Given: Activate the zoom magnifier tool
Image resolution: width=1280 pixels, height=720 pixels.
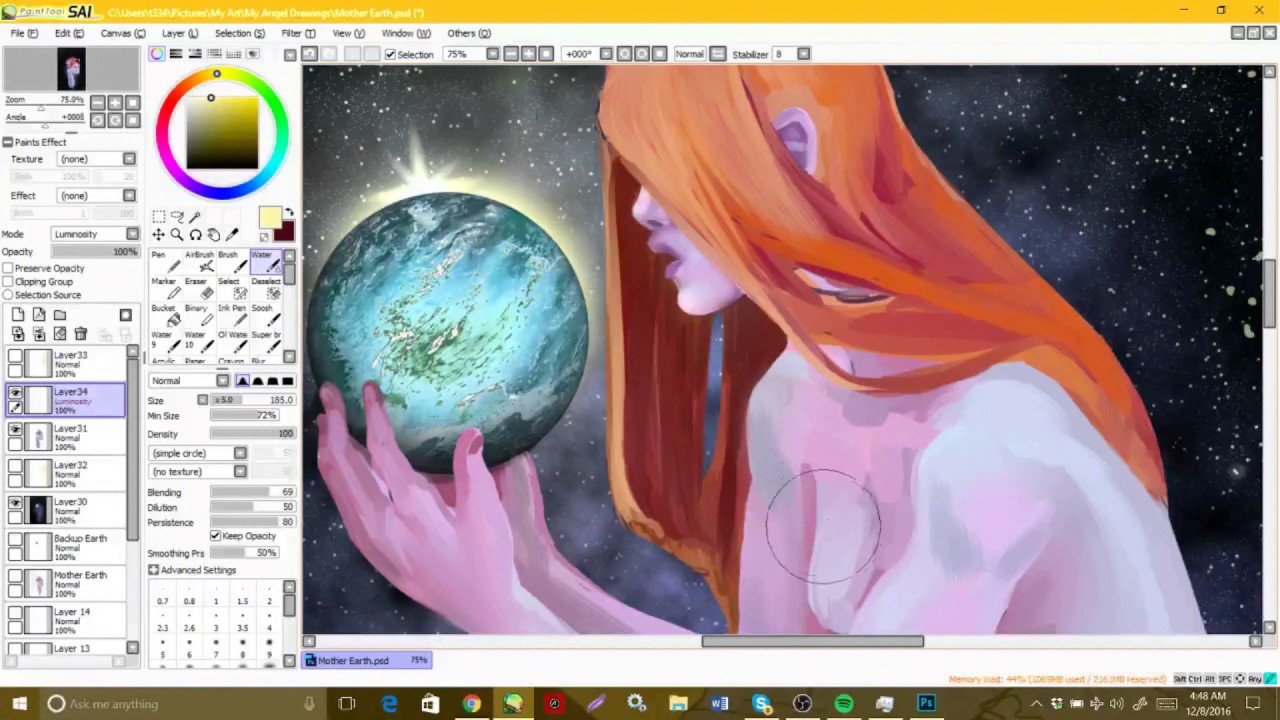Looking at the screenshot, I should [177, 235].
